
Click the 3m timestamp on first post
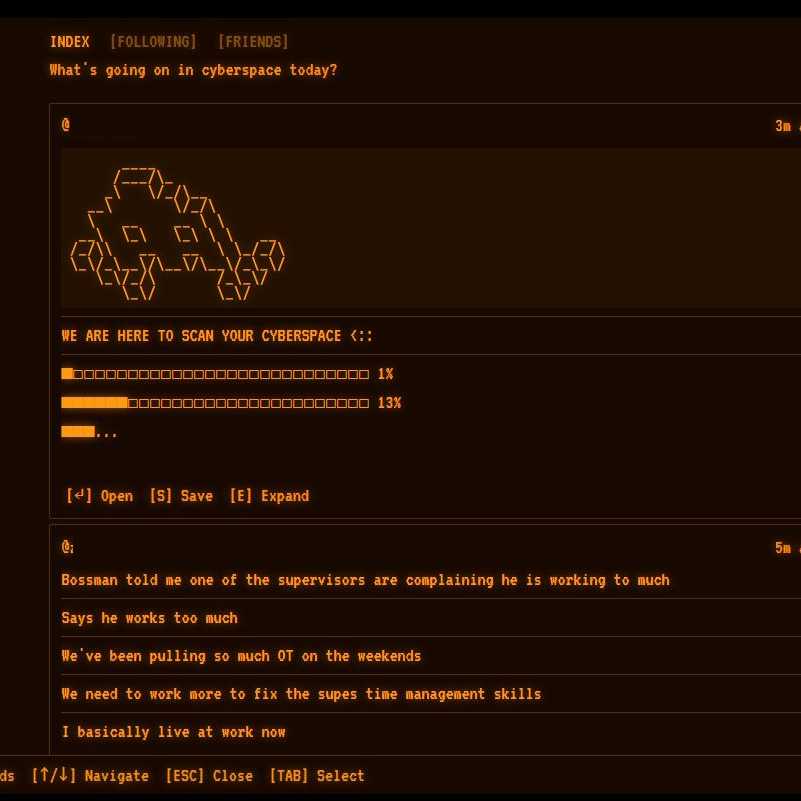point(784,126)
